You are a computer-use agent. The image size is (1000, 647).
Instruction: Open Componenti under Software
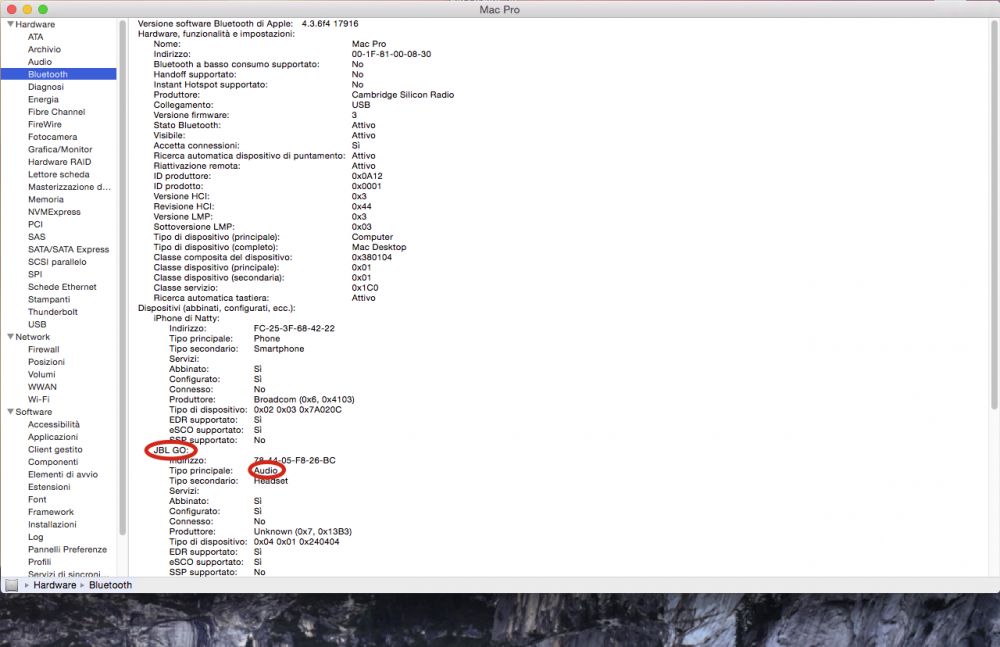point(53,462)
